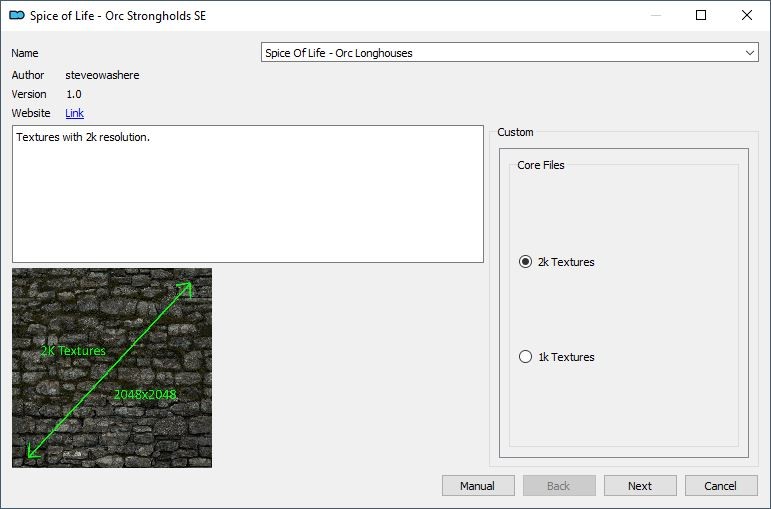Click the window title bar text
Screen dimensions: 771x509
(x=118, y=15)
